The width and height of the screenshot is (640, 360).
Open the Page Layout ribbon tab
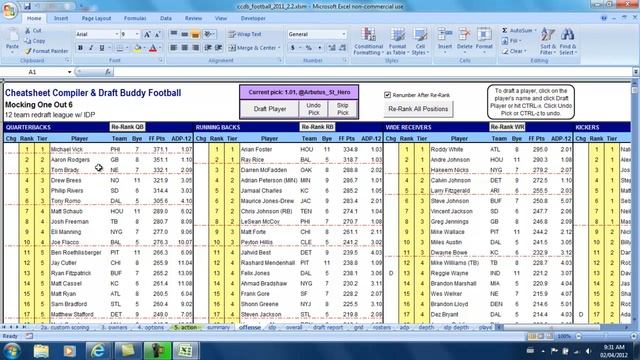pyautogui.click(x=96, y=18)
